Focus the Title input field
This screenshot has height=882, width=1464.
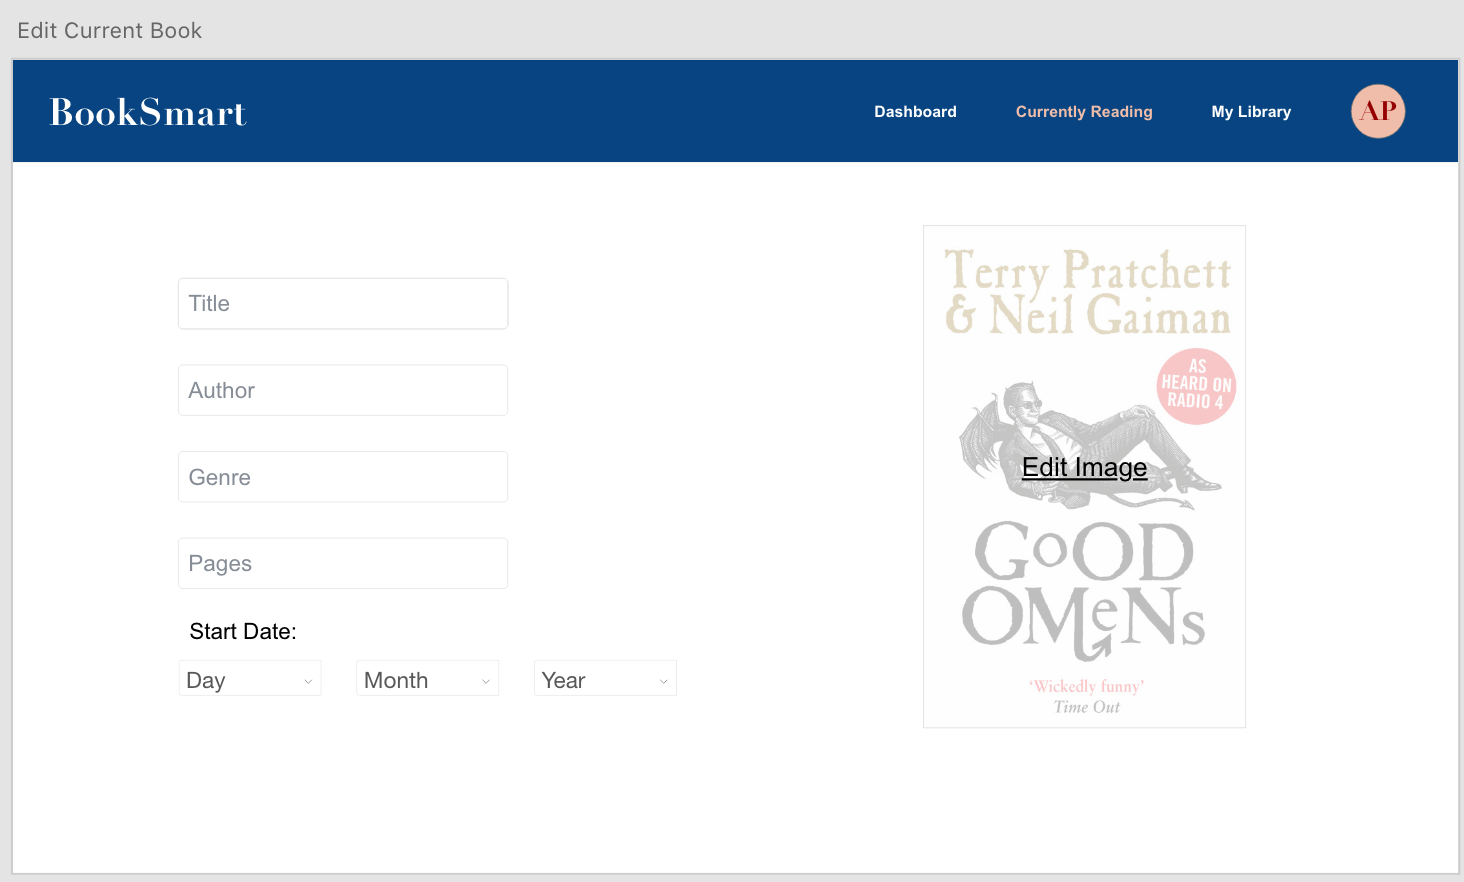pos(343,304)
